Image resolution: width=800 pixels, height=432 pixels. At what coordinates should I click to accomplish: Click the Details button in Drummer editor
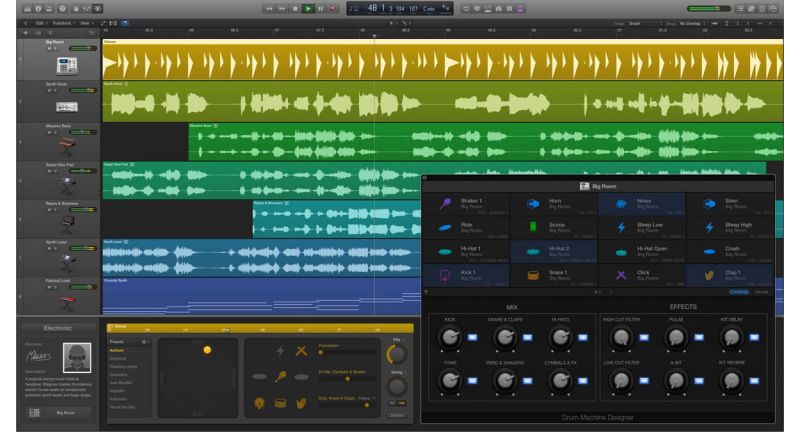point(396,415)
